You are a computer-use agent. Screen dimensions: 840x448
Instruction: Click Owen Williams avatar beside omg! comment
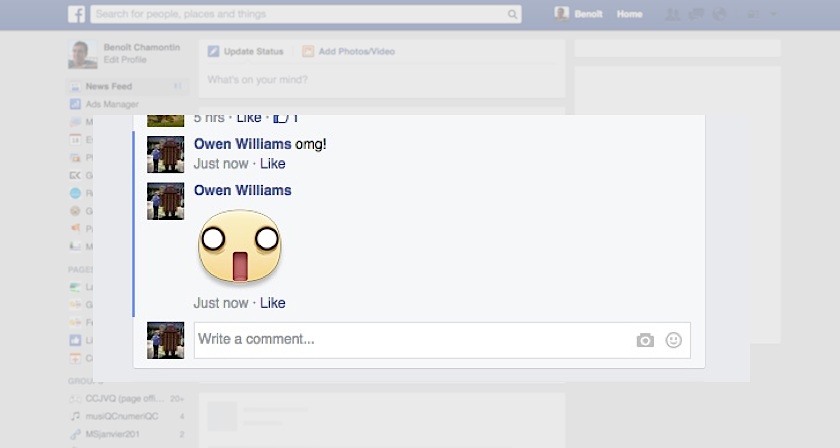pyautogui.click(x=166, y=154)
